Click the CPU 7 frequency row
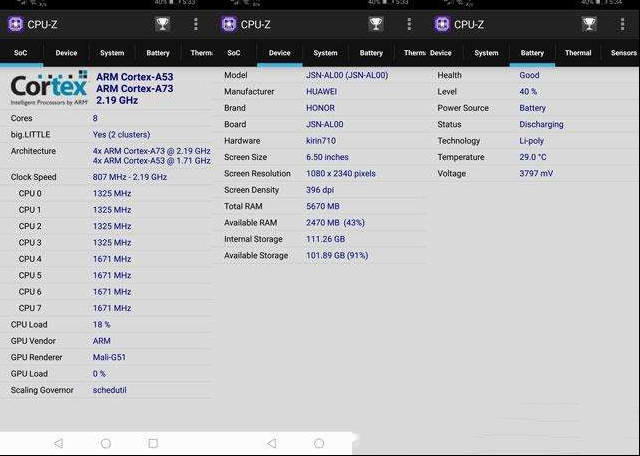 pyautogui.click(x=106, y=308)
